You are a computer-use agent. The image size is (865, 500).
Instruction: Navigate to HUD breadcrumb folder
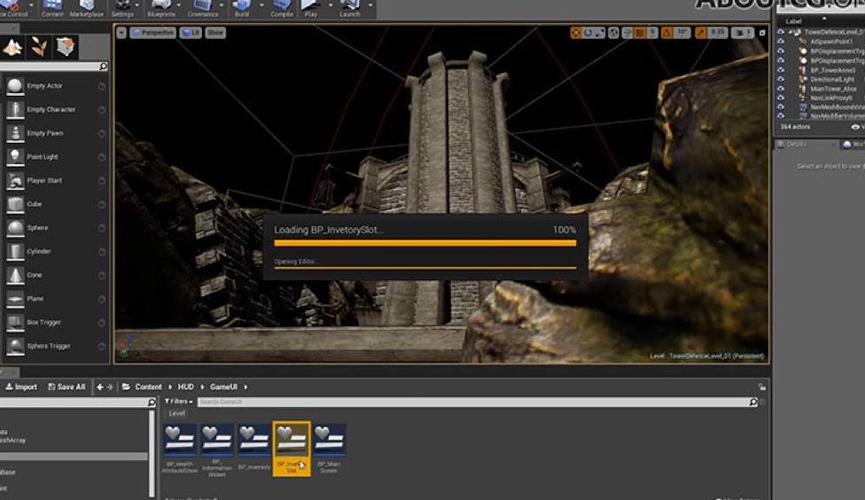(185, 387)
